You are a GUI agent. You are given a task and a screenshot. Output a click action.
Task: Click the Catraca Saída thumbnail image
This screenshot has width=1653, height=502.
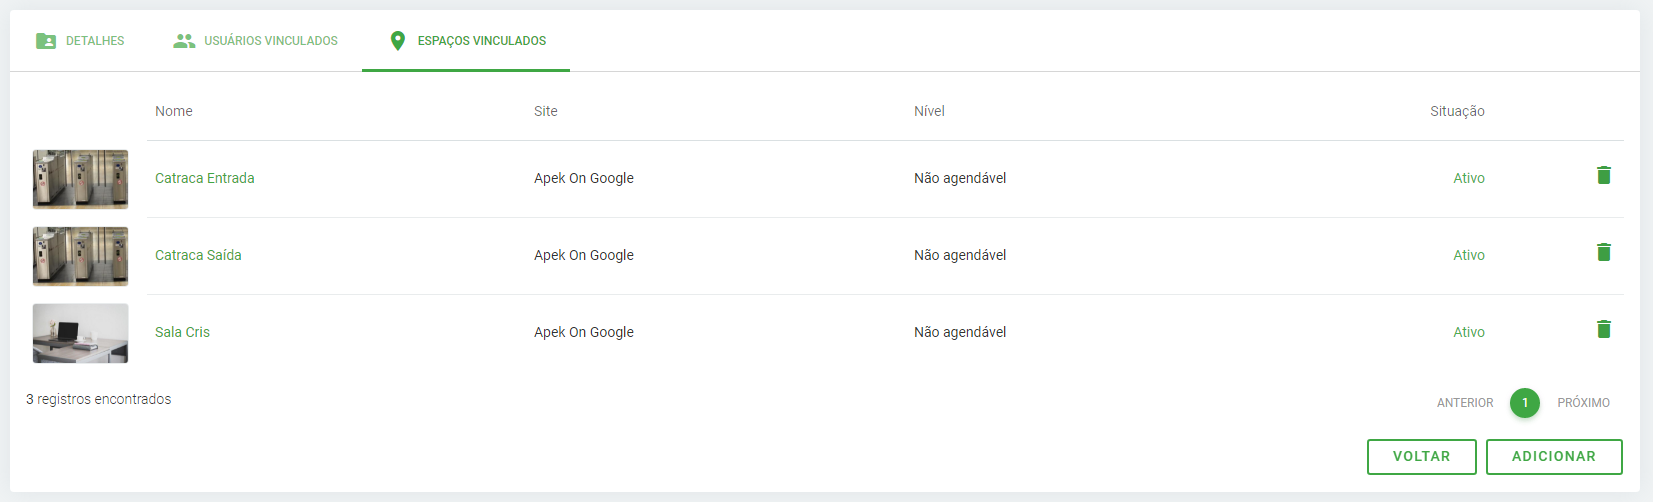click(80, 256)
